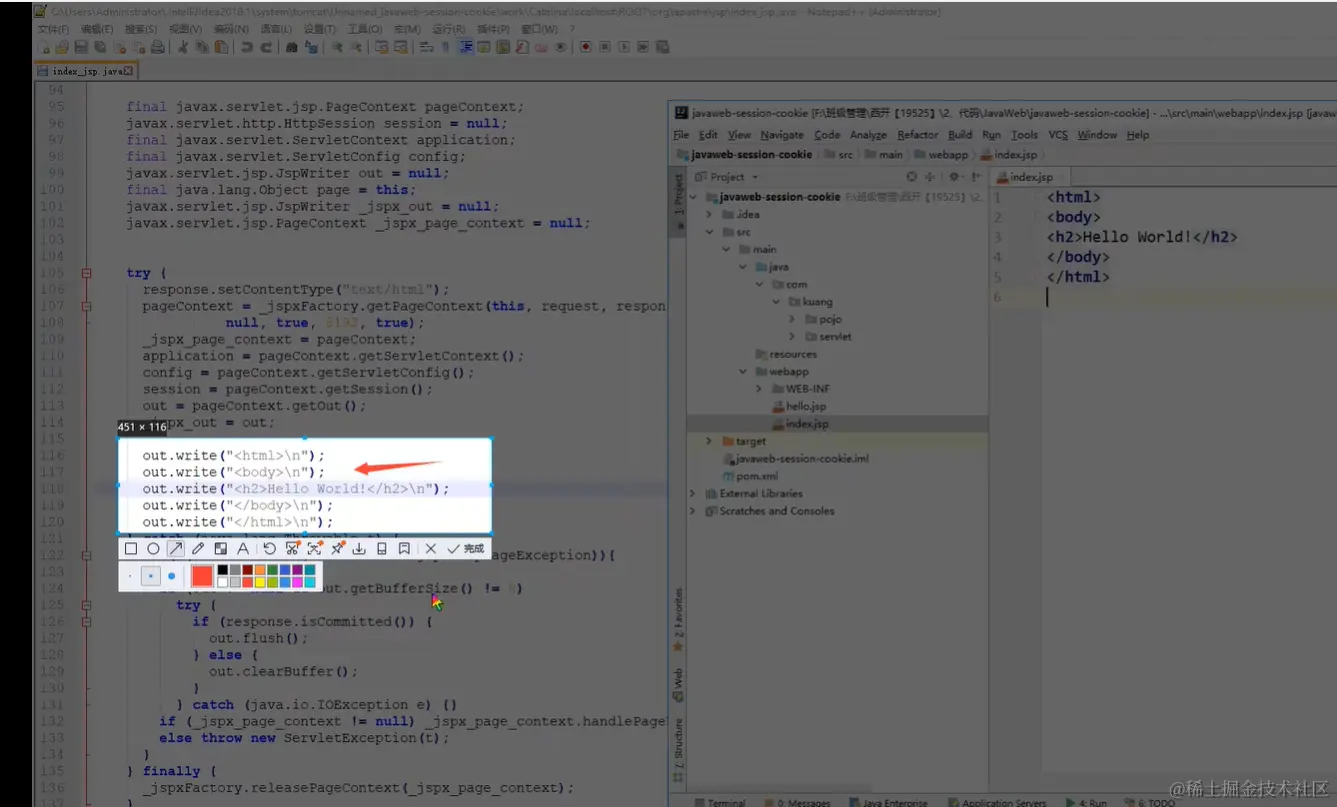The image size is (1337, 807).
Task: Click the large current red color swatch
Action: [202, 576]
